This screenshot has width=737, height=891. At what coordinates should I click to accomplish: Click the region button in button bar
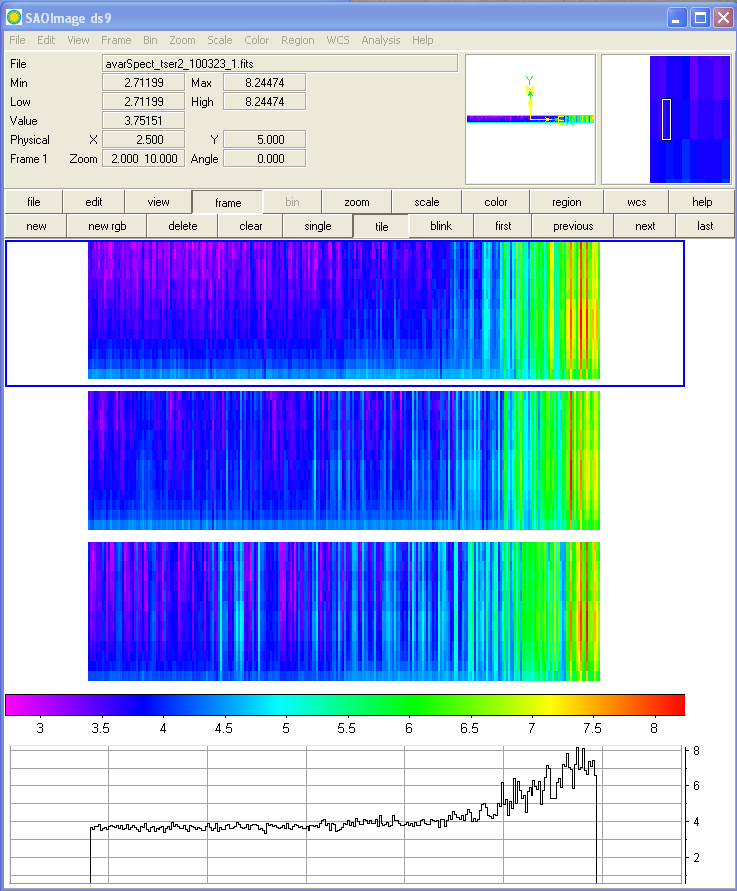(x=566, y=202)
